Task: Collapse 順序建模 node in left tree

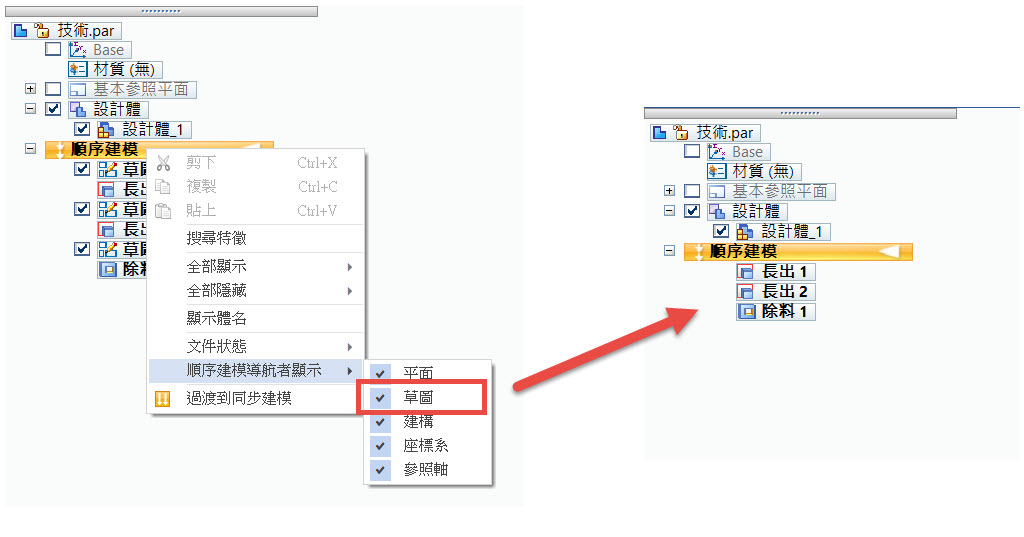Action: click(30, 148)
